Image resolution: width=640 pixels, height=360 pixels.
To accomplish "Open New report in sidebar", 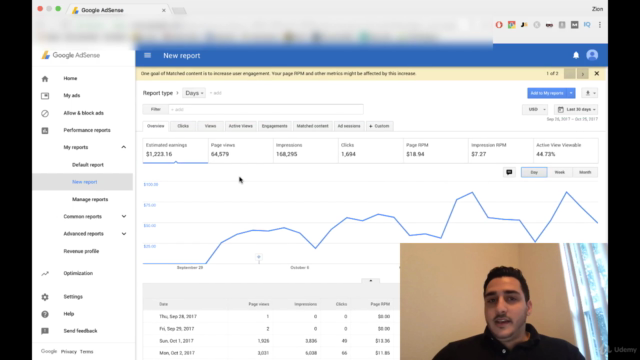I will 84,182.
